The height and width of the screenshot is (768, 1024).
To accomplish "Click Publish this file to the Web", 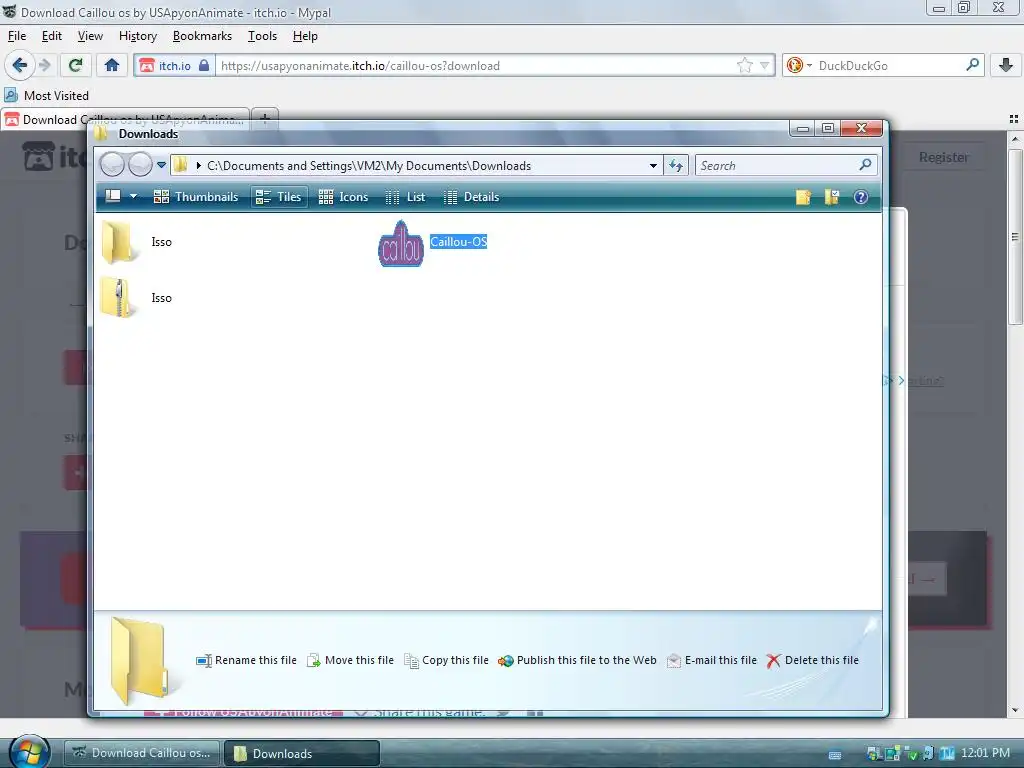I will [x=577, y=660].
